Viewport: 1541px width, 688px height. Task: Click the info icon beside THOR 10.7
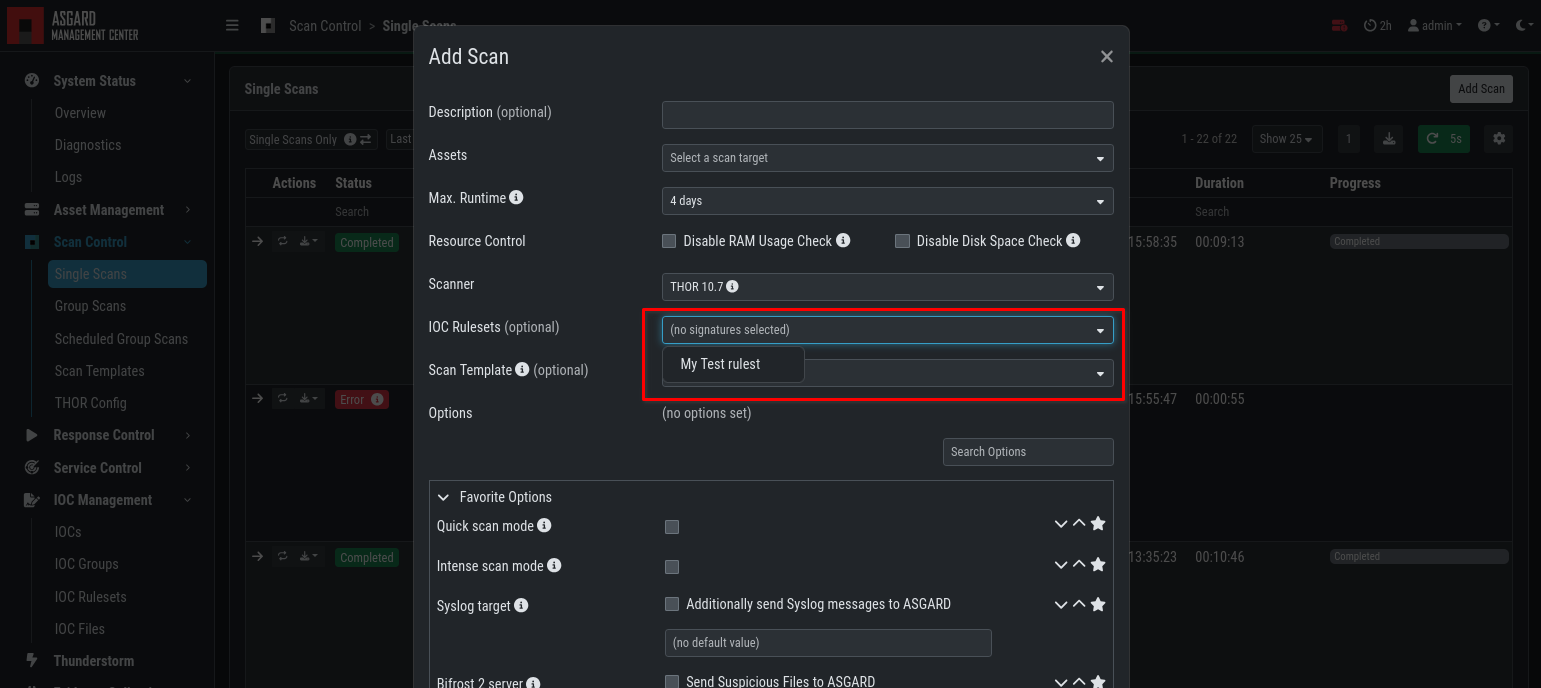(732, 286)
